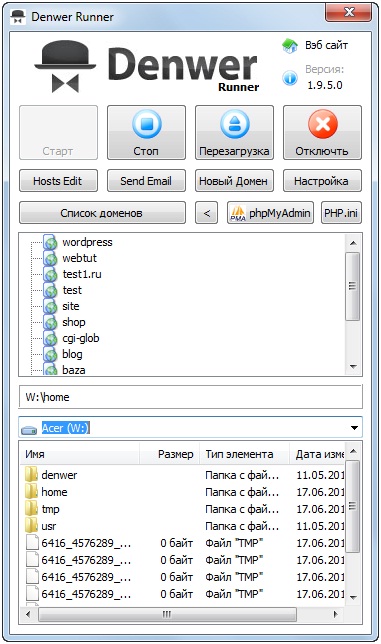Click the W:\home path field
The height and width of the screenshot is (644, 381).
click(190, 397)
